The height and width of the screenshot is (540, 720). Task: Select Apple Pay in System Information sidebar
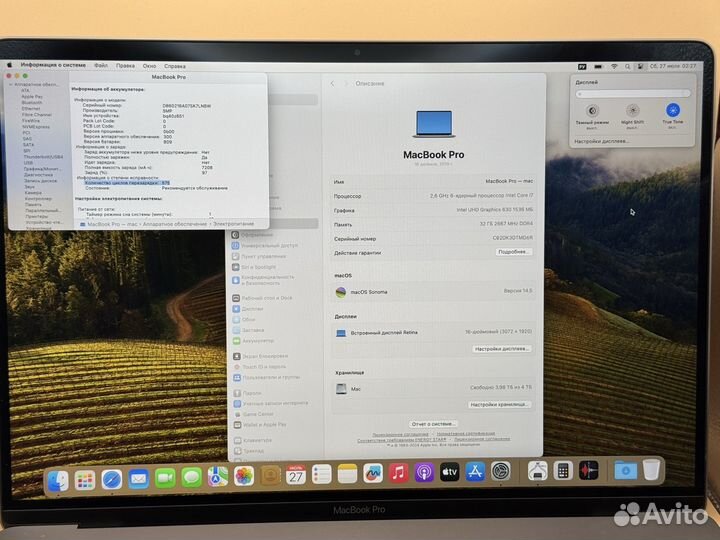tap(32, 97)
